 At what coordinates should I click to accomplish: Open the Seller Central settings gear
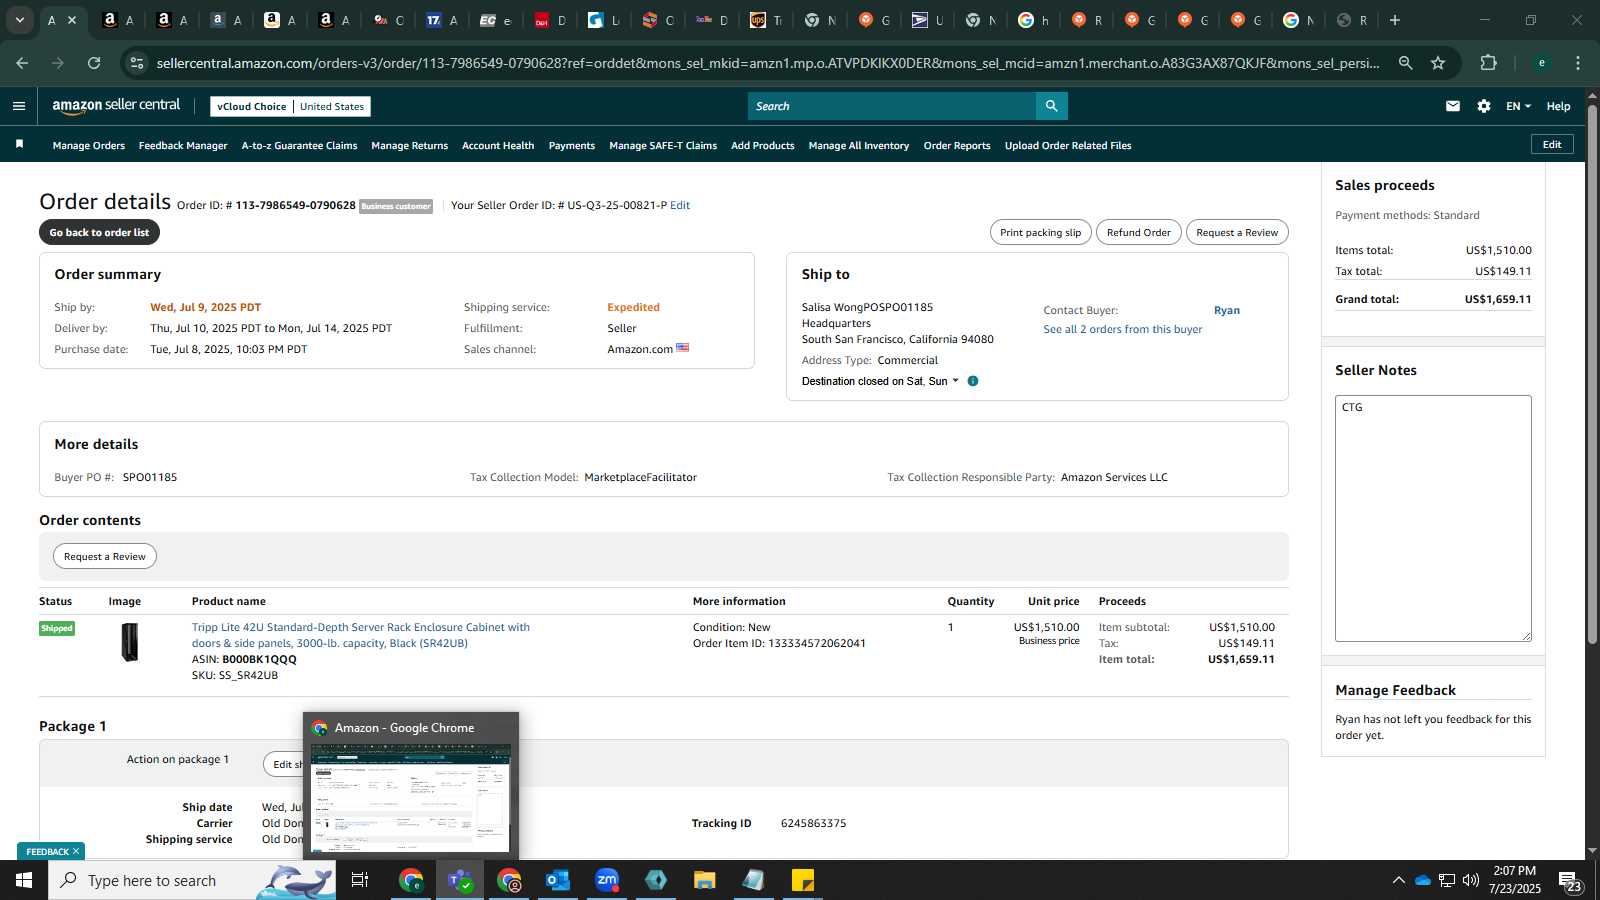click(1484, 106)
